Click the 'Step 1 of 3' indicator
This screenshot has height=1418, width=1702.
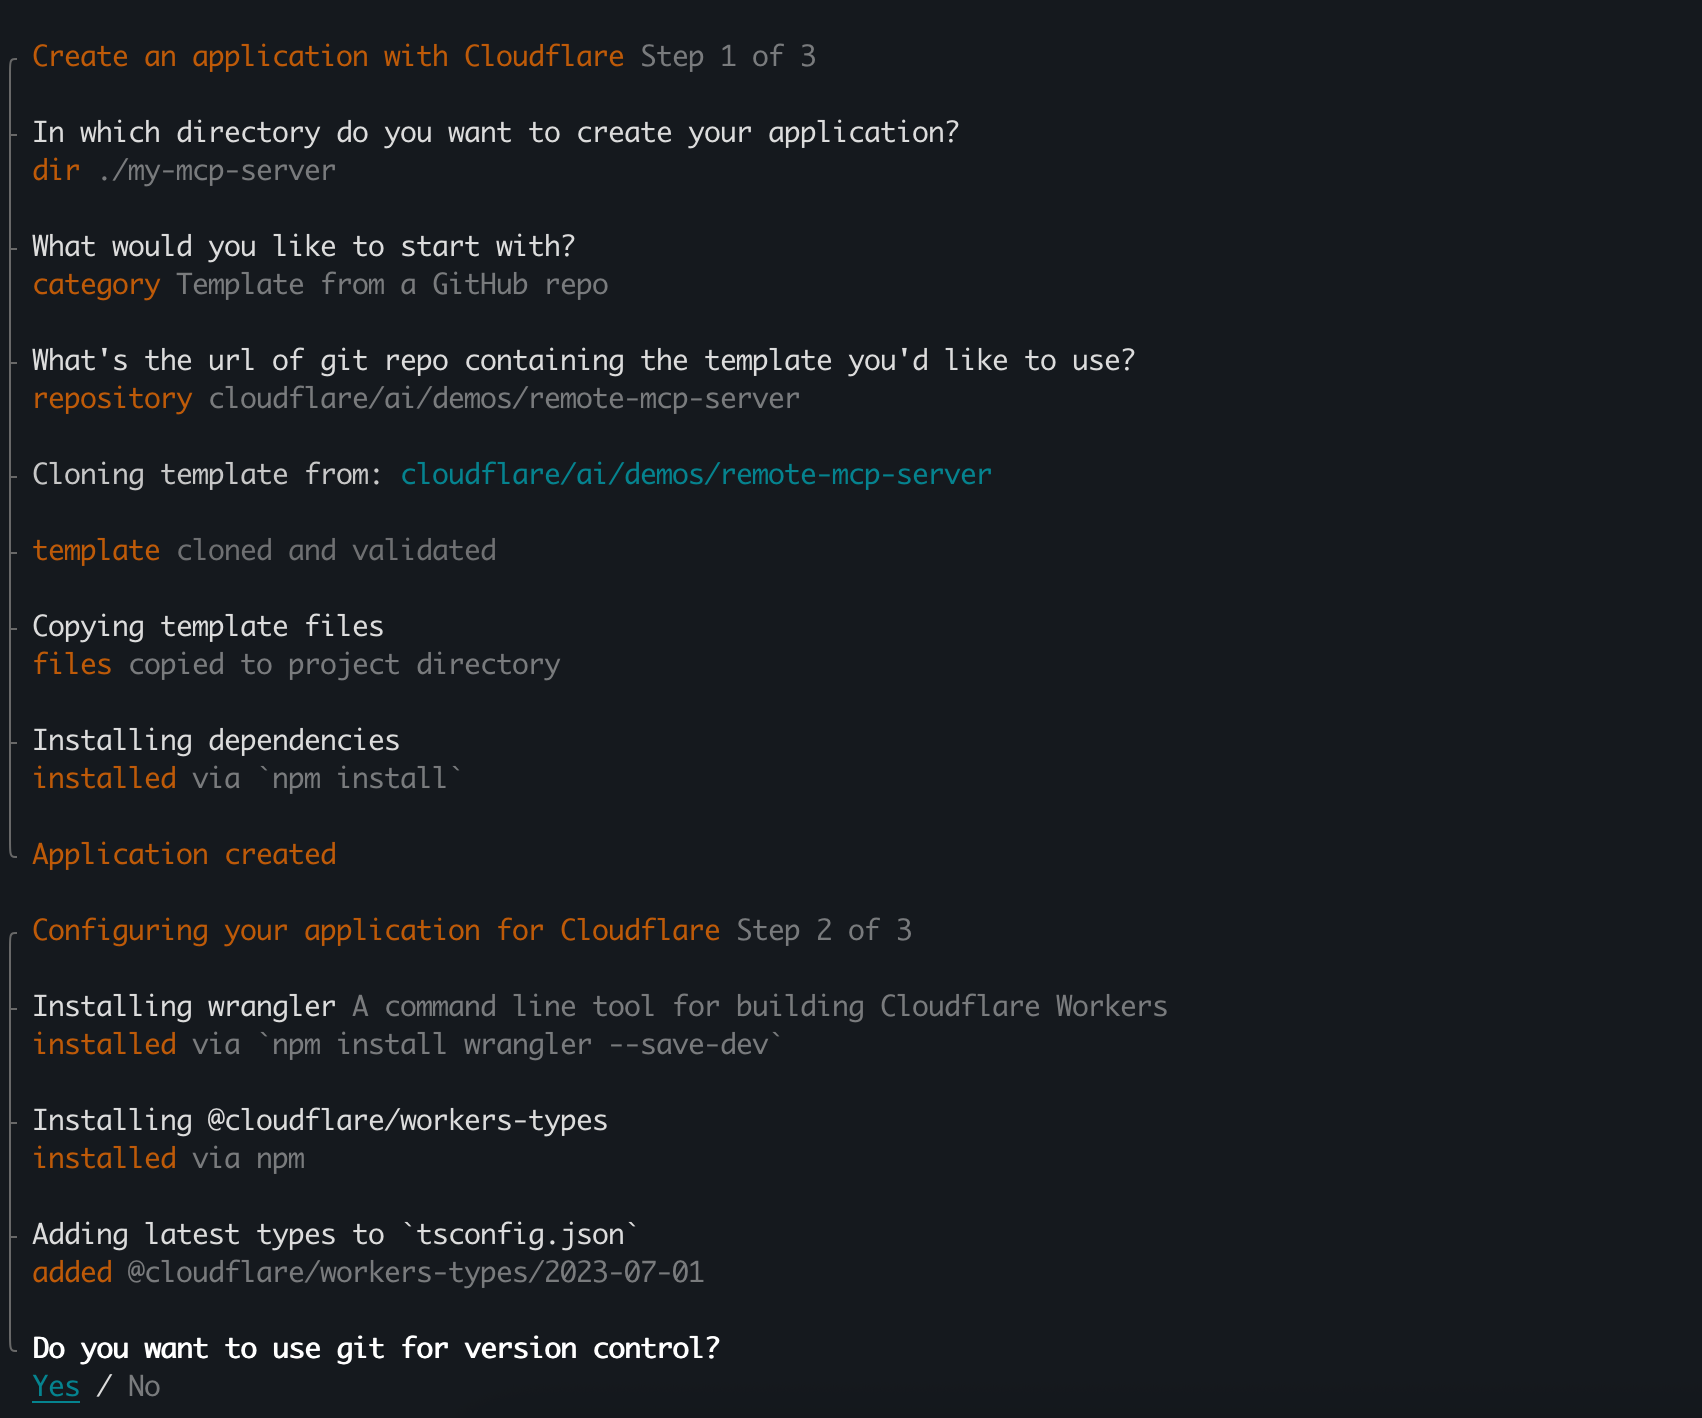point(728,56)
